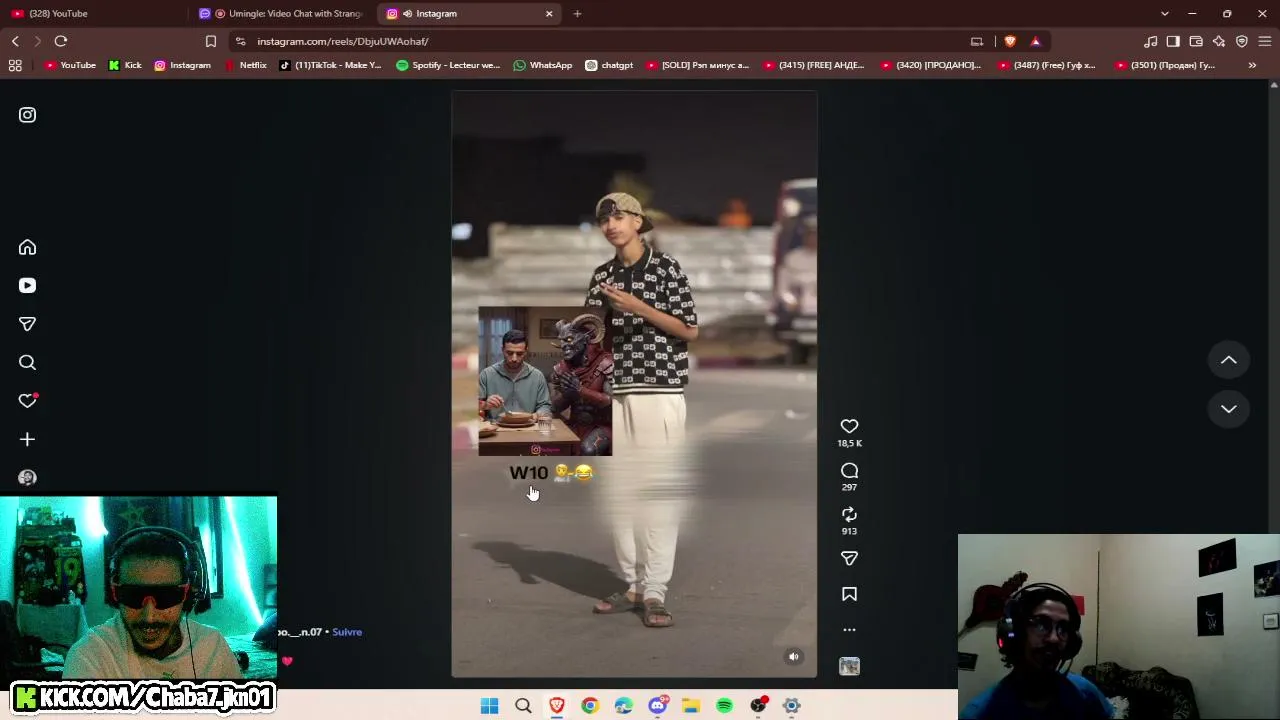Share the reel via the paper-plane icon
The width and height of the screenshot is (1280, 720).
(x=849, y=558)
